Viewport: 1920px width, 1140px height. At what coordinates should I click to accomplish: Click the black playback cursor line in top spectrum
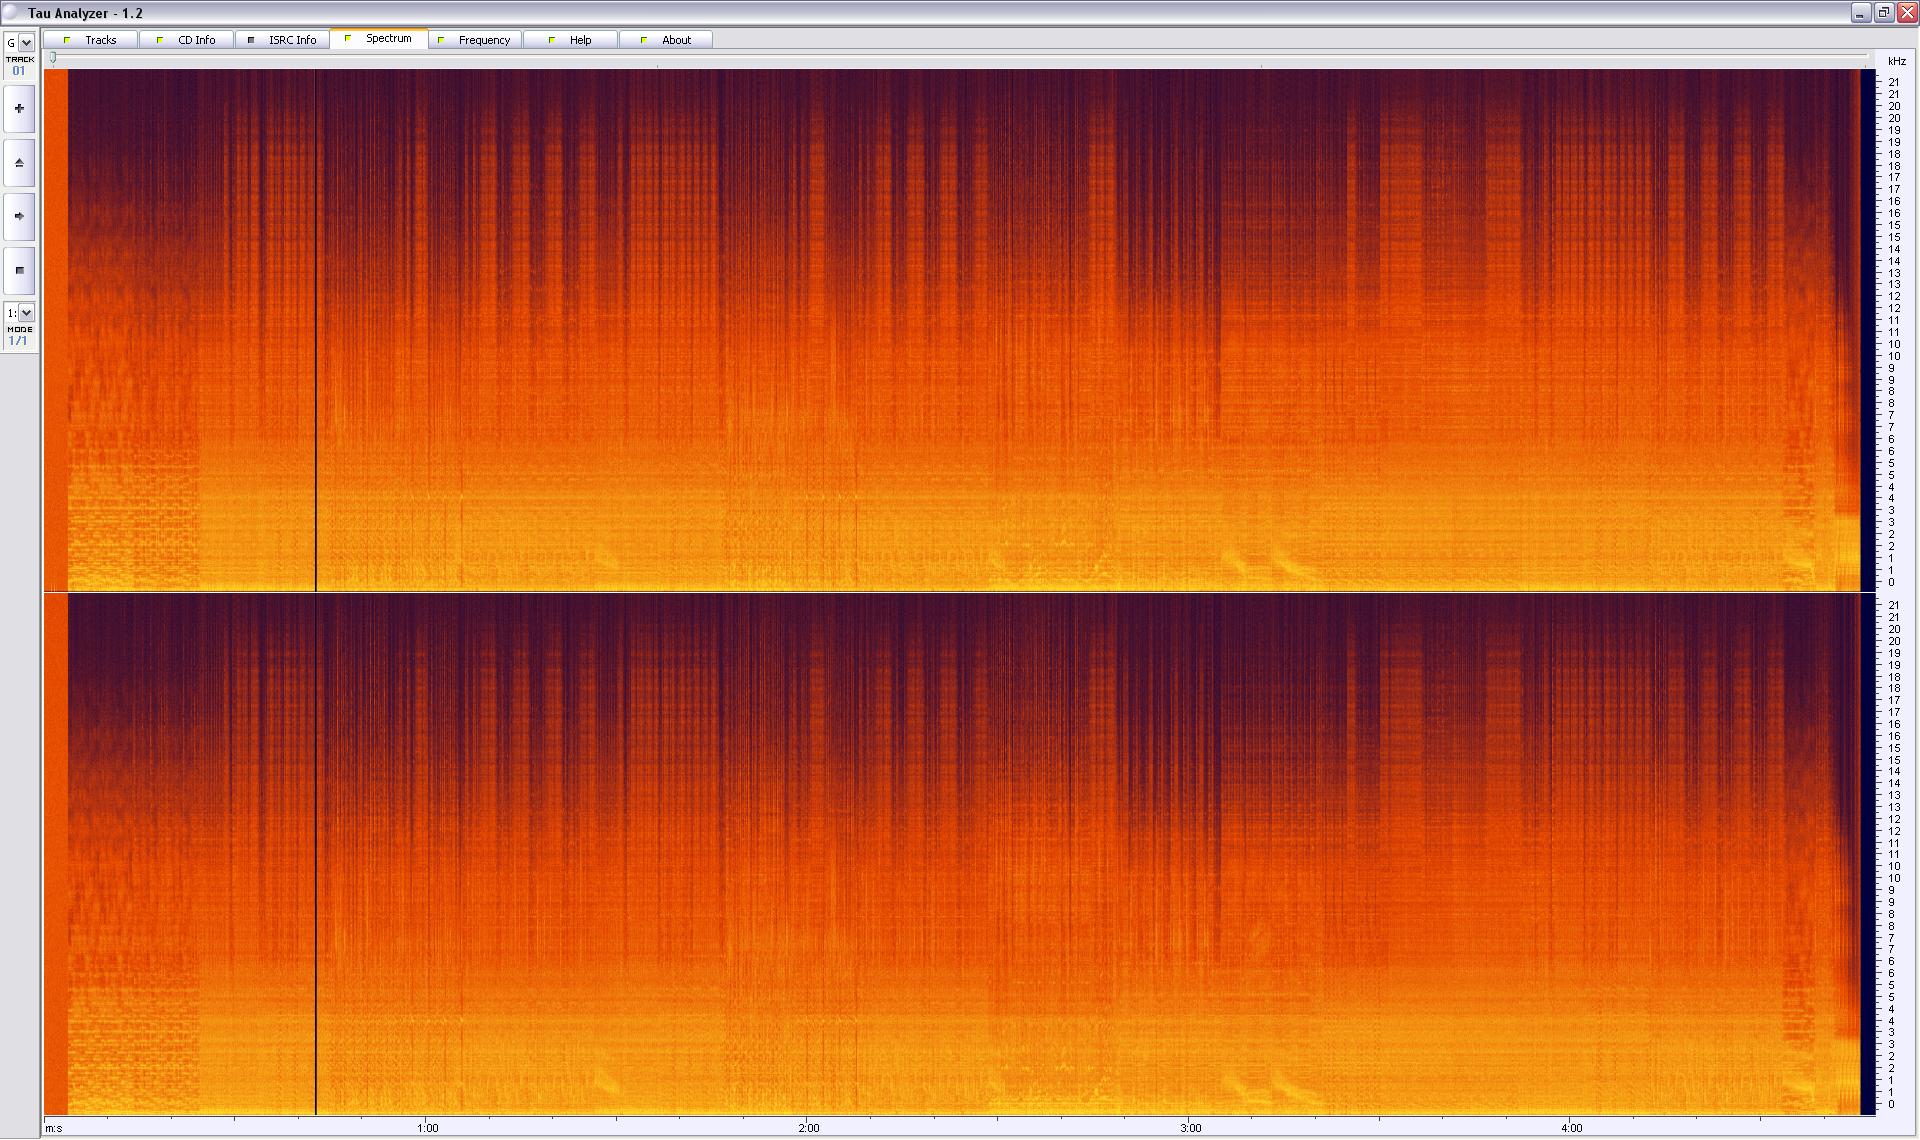316,330
